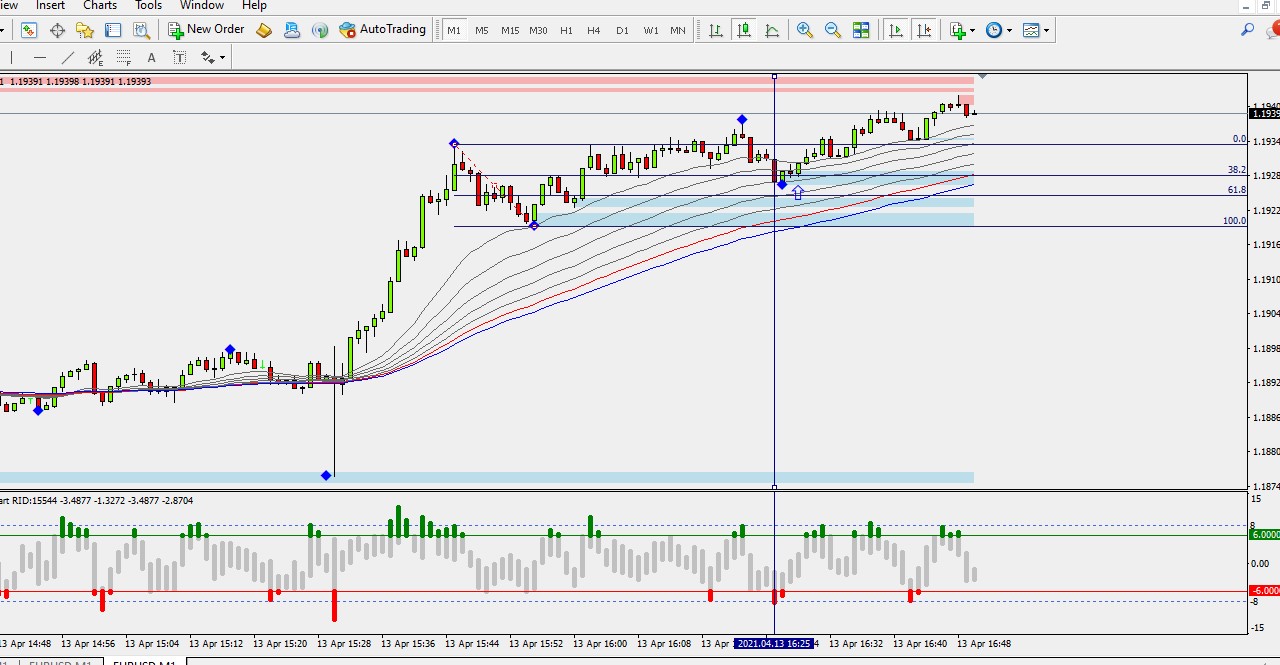Select the candlestick chart type
Image resolution: width=1280 pixels, height=665 pixels.
[744, 30]
